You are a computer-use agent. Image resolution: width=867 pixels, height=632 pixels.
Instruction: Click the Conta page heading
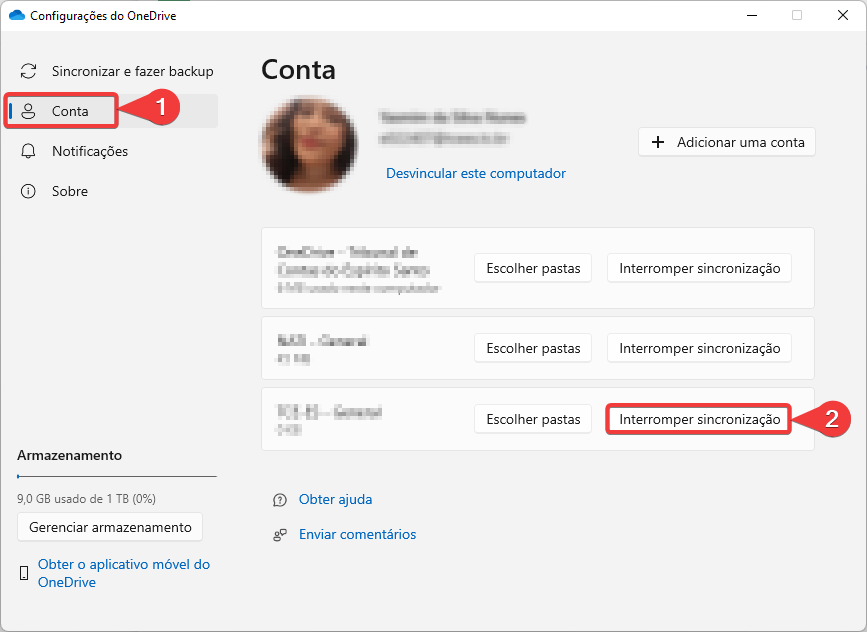(x=299, y=70)
